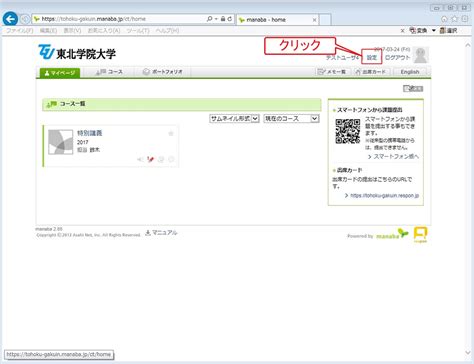Click the search magnifier in address bar

coord(209,19)
